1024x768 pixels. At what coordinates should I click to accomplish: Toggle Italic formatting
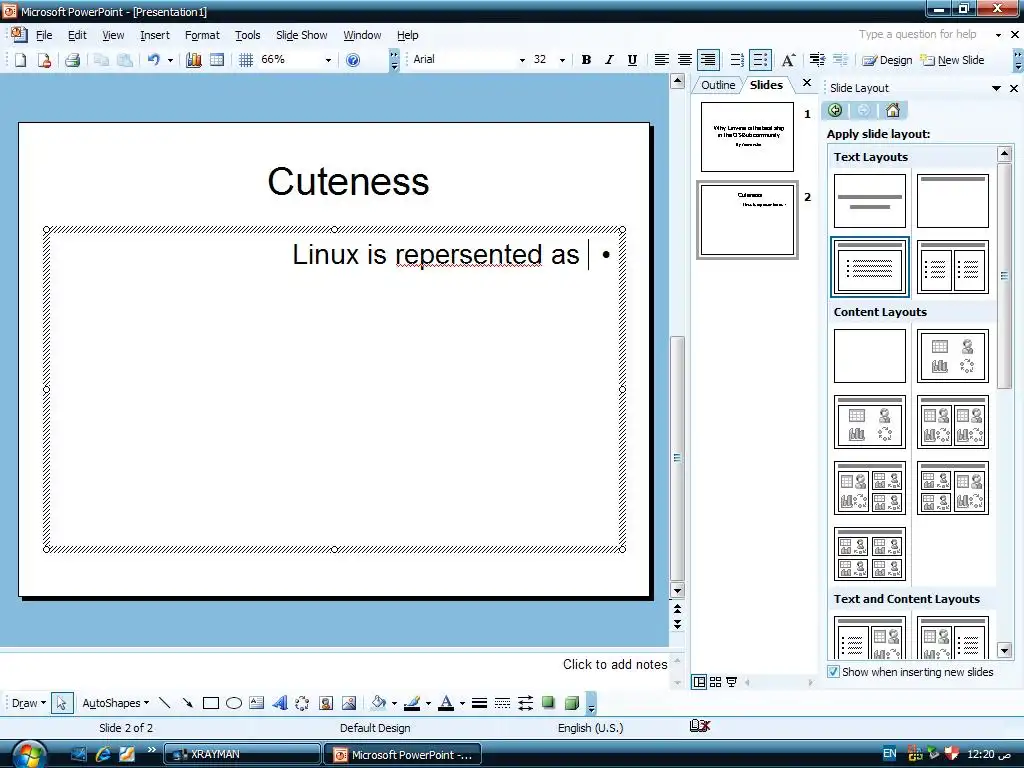click(x=609, y=60)
